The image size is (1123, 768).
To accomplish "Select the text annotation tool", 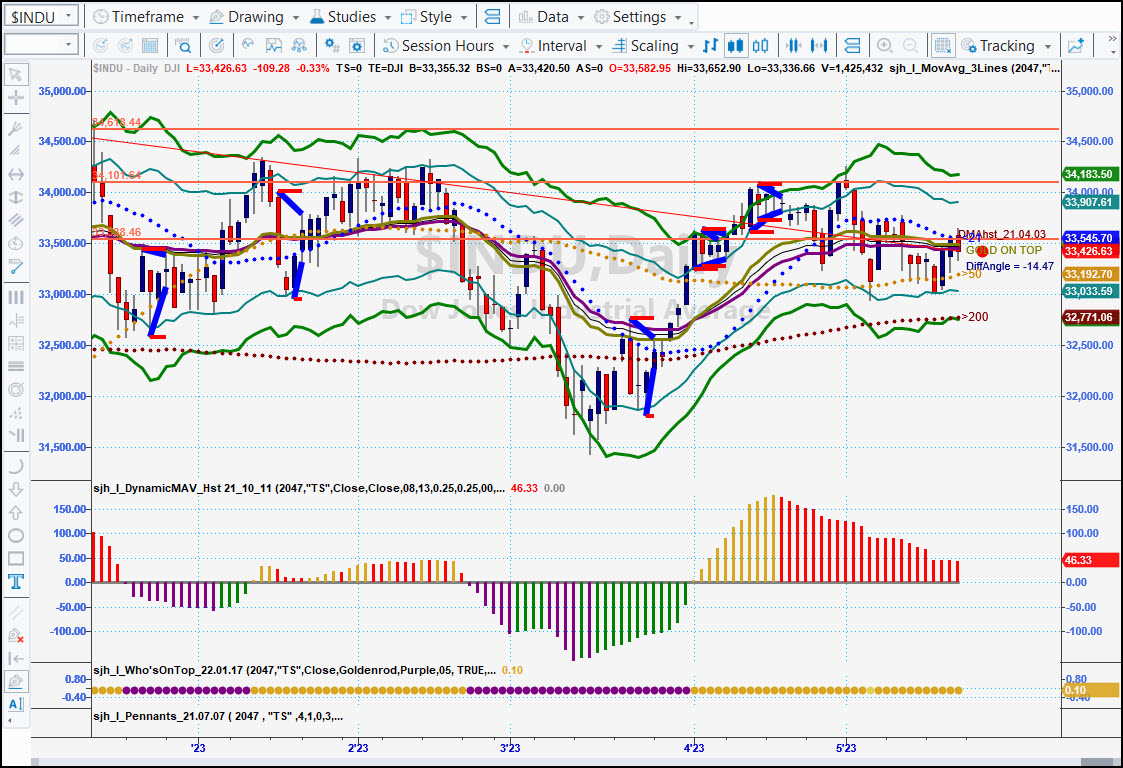I will click(16, 581).
